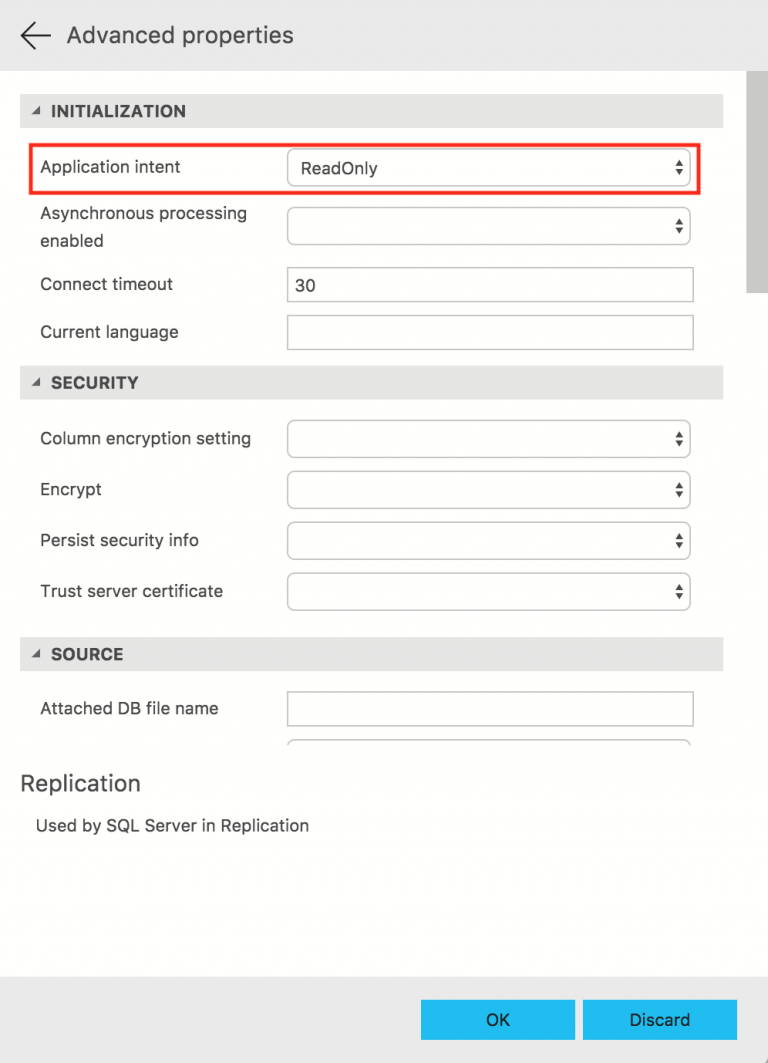Confirm changes with the OK button
The image size is (768, 1063).
tap(497, 1019)
